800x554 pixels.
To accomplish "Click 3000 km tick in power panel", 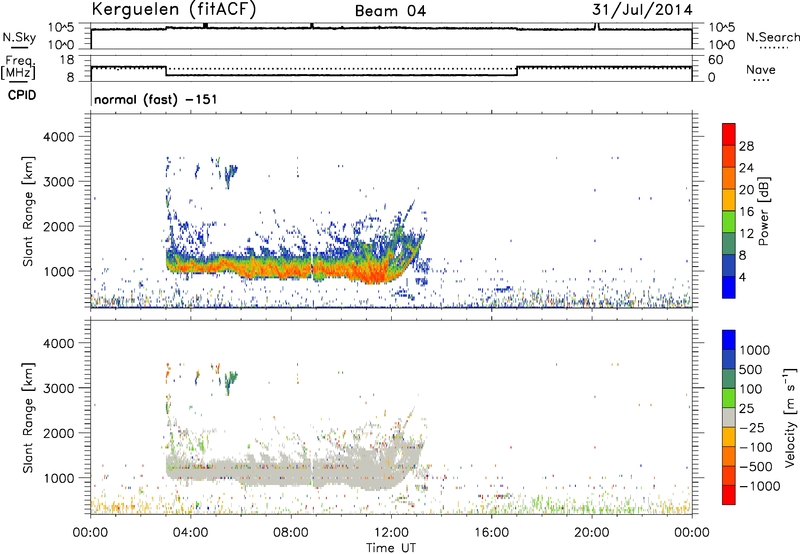I will pyautogui.click(x=58, y=182).
